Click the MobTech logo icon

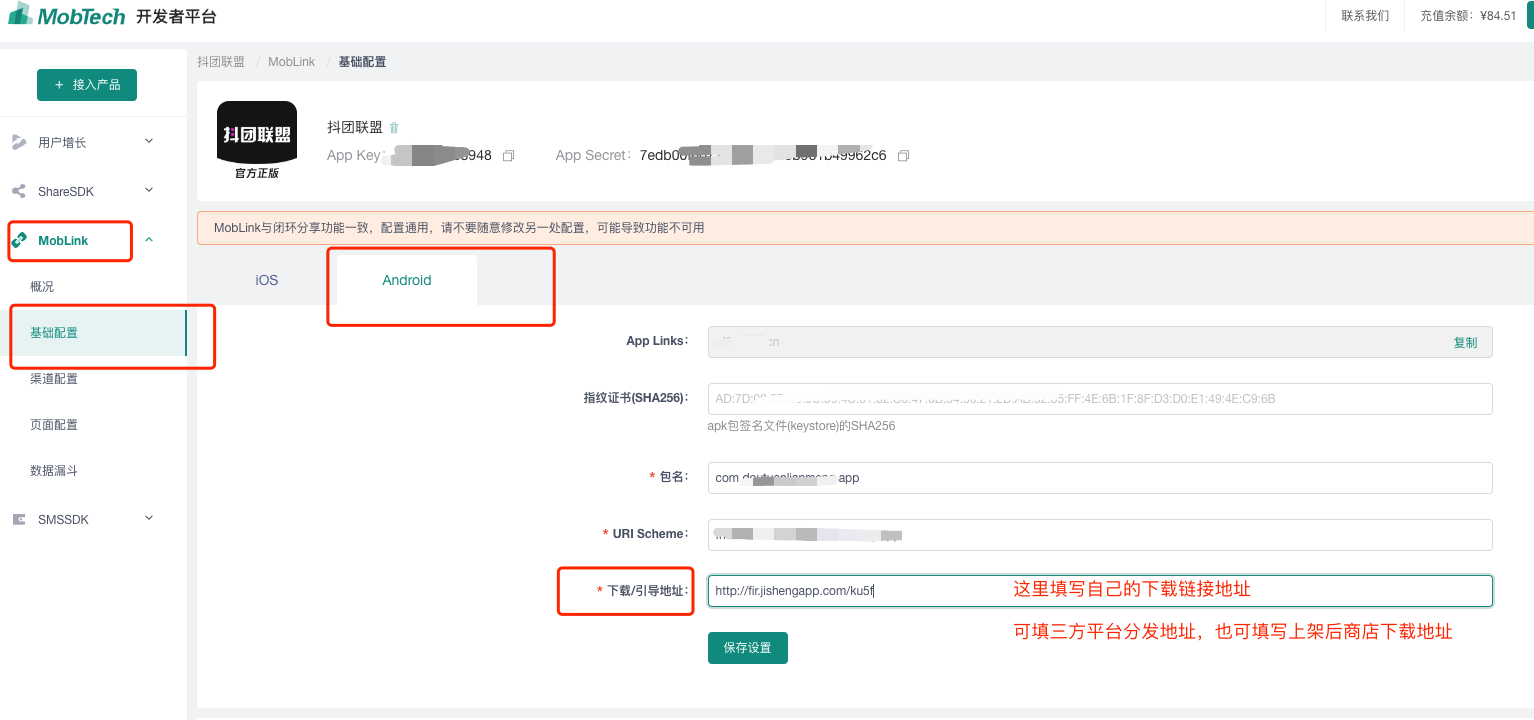[x=20, y=14]
